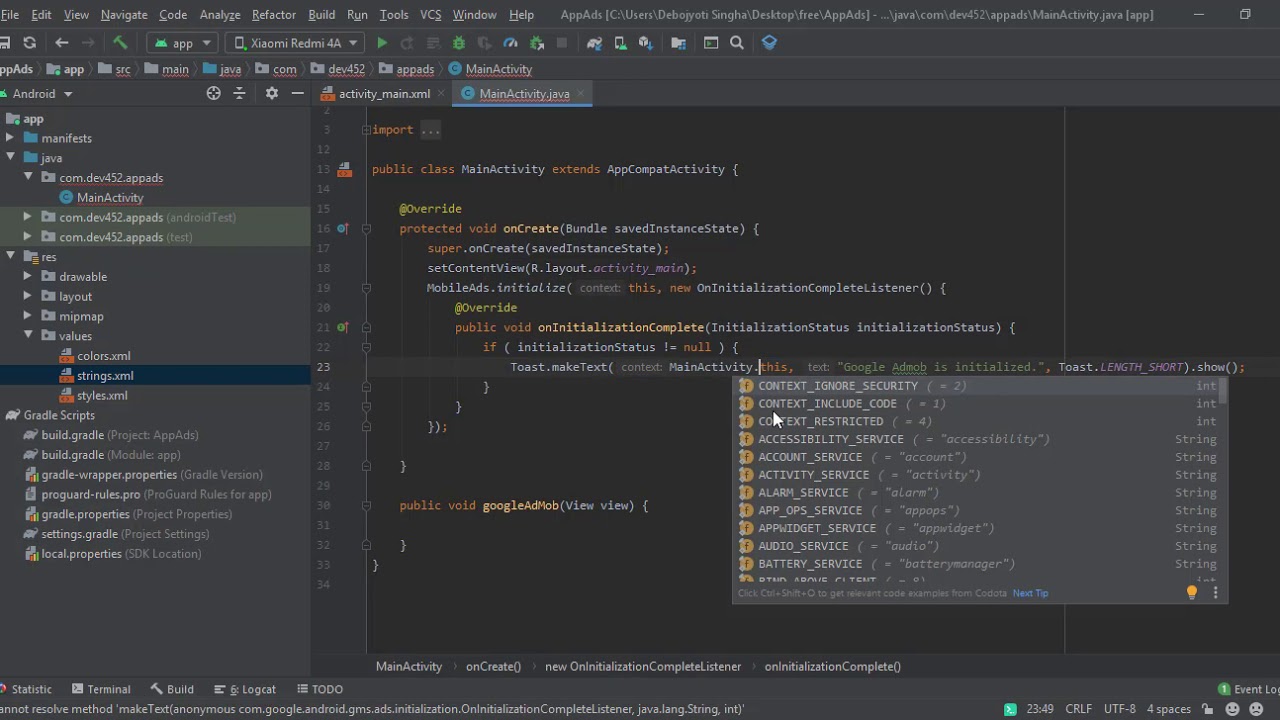Click the Collapse All icon in project panel

239,93
